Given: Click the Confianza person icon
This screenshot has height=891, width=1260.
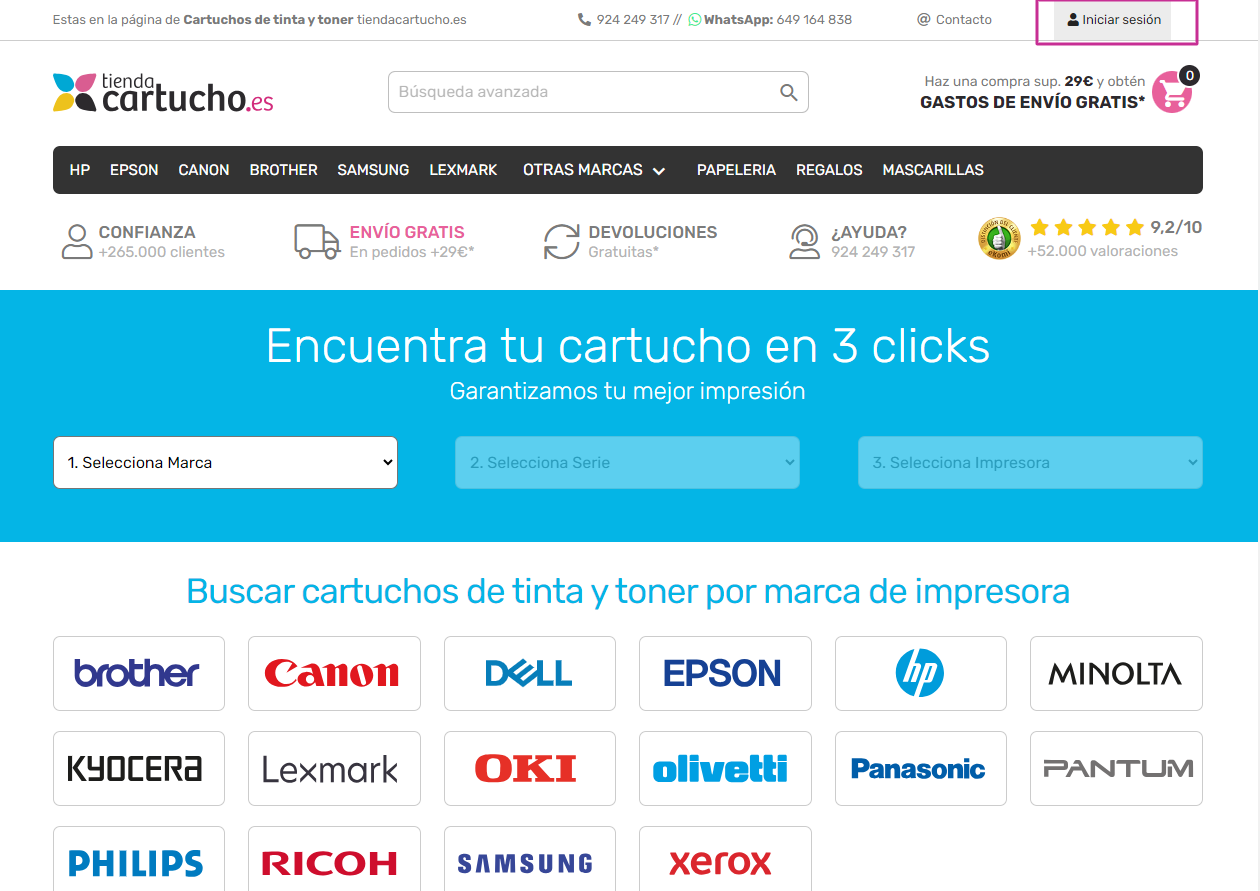Looking at the screenshot, I should pos(77,242).
